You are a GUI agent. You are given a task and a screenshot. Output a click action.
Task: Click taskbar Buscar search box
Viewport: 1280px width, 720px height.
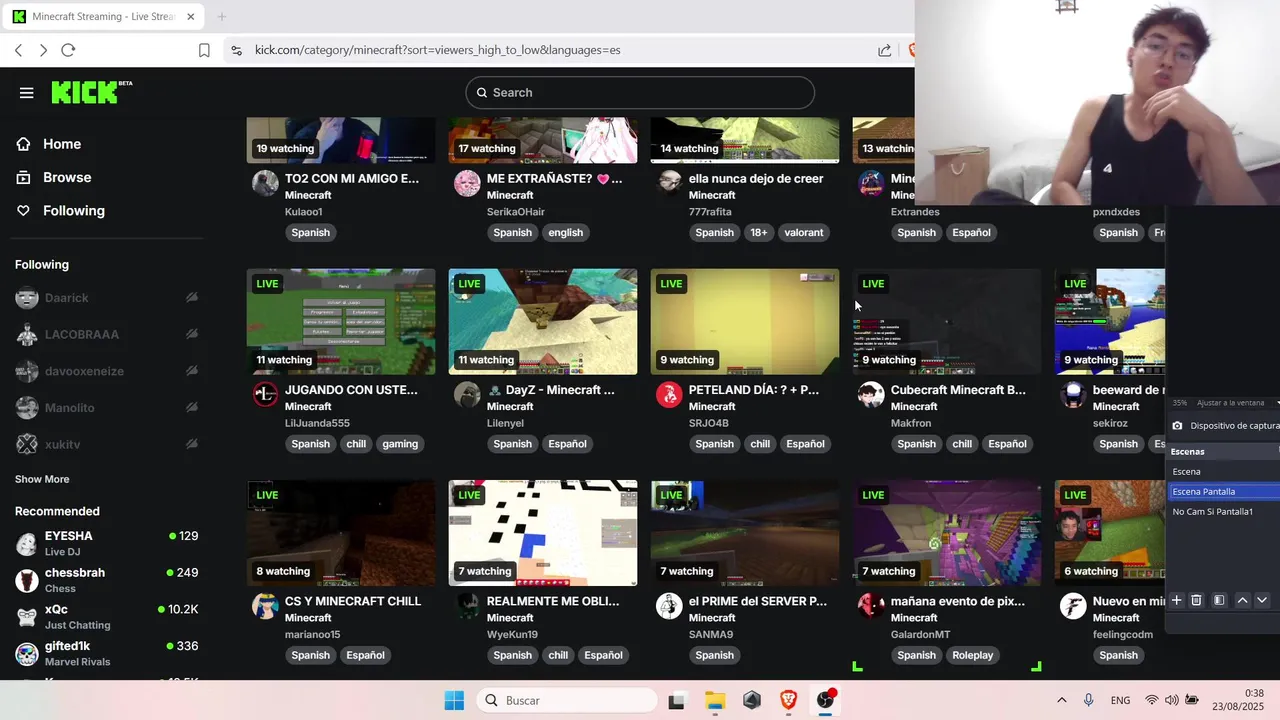pyautogui.click(x=565, y=700)
